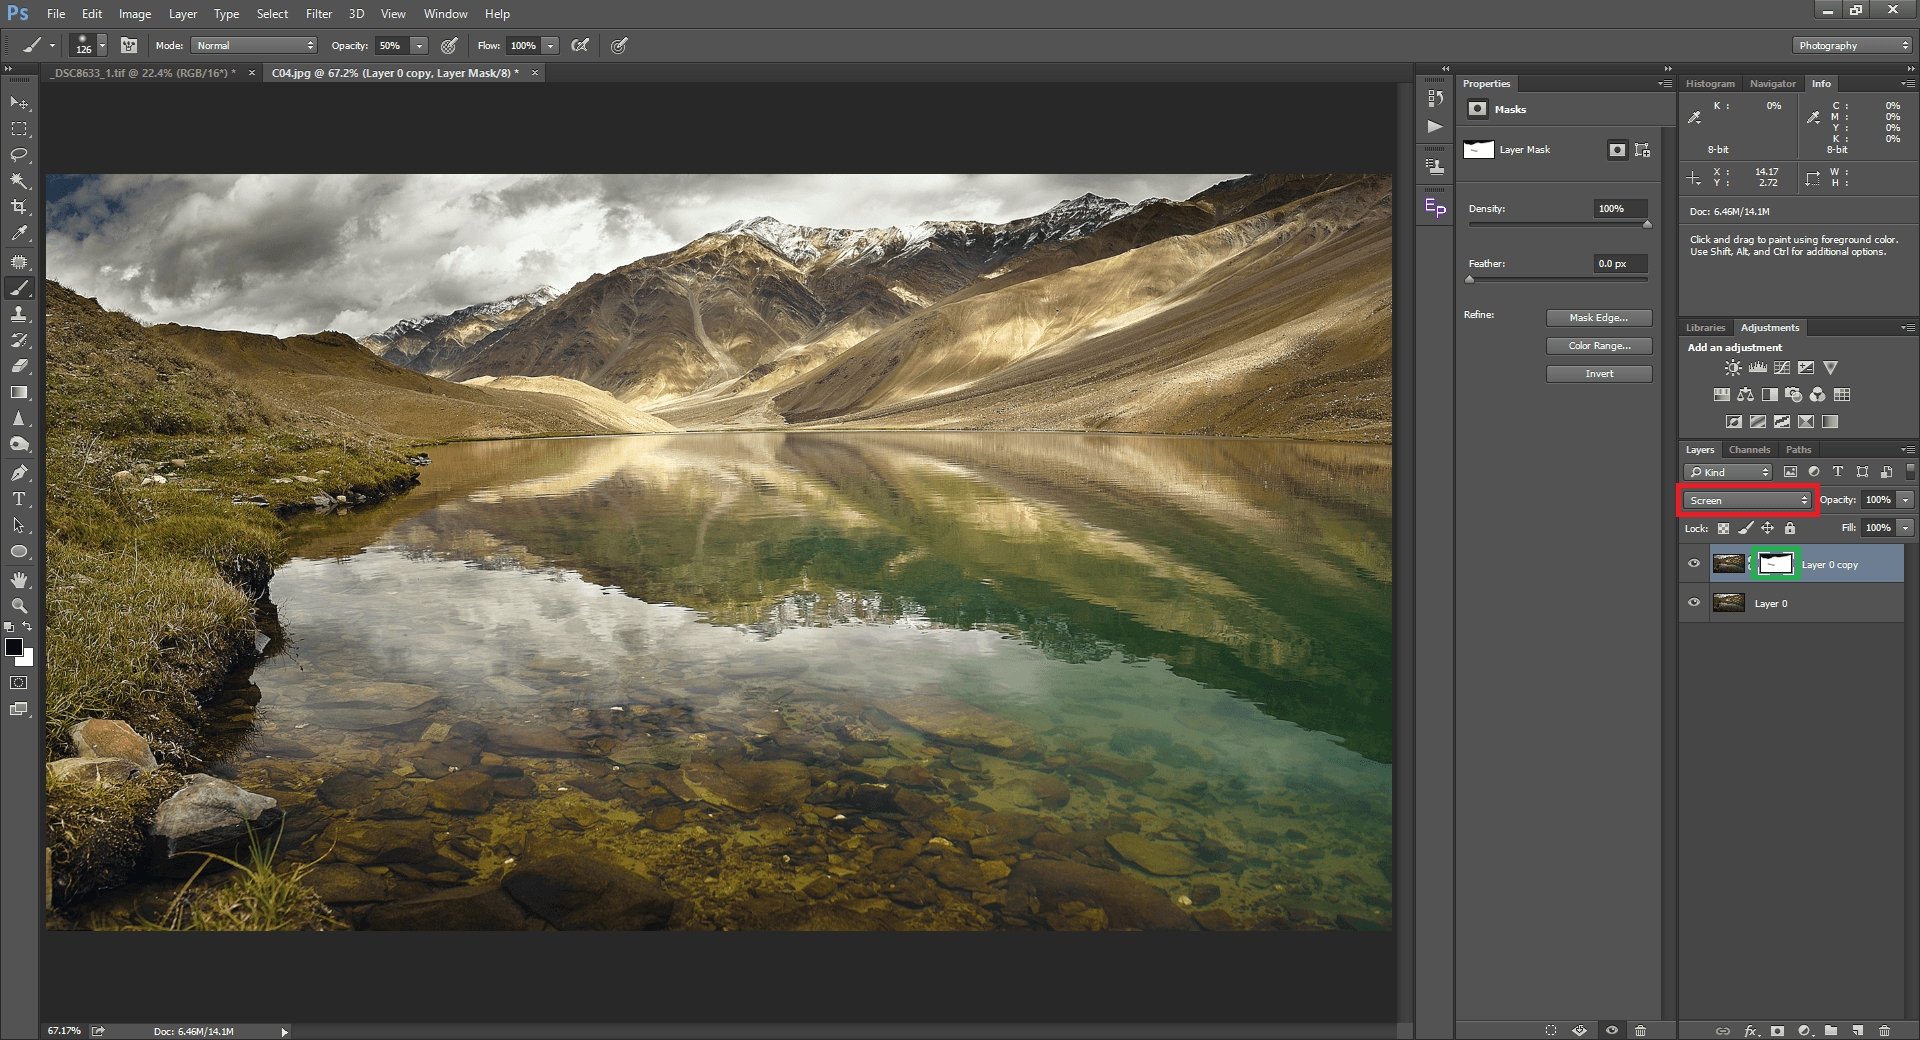Click the Invert mask button
Viewport: 1920px width, 1040px height.
(1598, 374)
